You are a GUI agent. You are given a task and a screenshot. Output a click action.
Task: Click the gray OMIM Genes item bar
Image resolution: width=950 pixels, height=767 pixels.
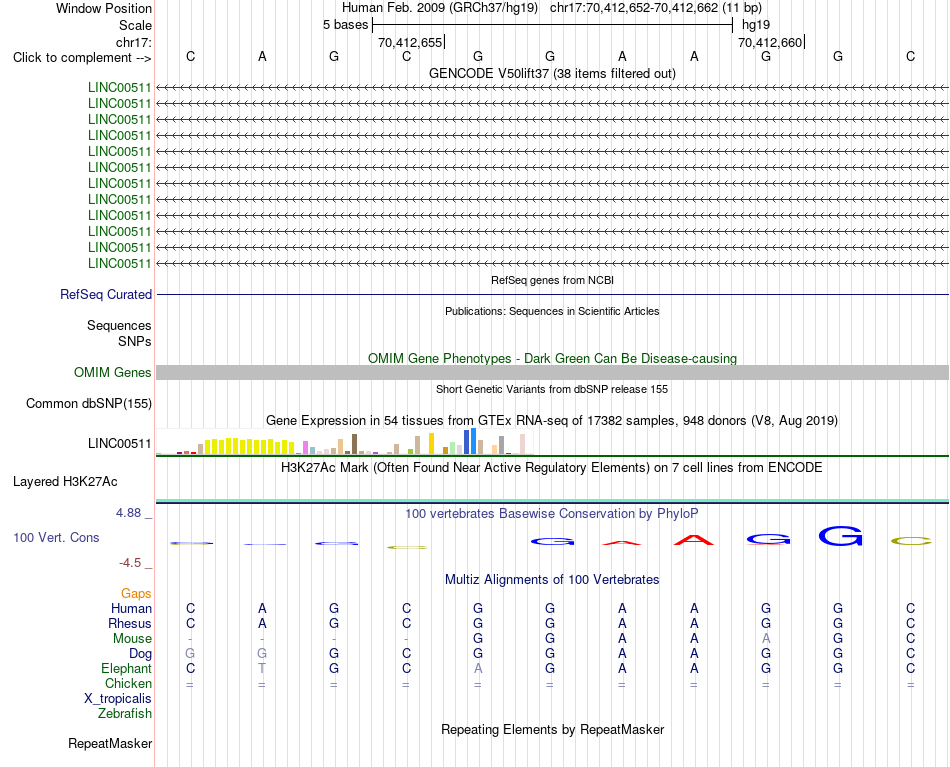click(x=552, y=373)
